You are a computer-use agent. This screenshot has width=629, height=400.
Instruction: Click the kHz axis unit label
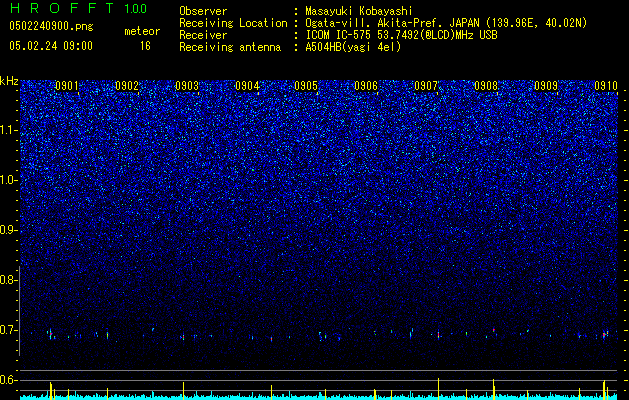pos(9,81)
